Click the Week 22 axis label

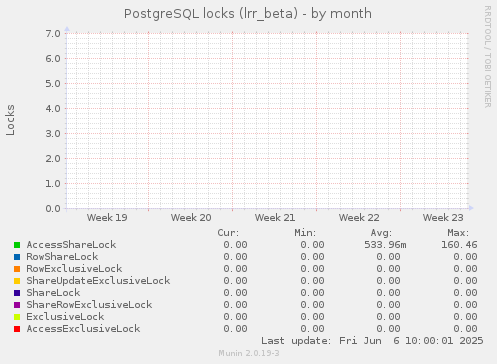pyautogui.click(x=359, y=218)
